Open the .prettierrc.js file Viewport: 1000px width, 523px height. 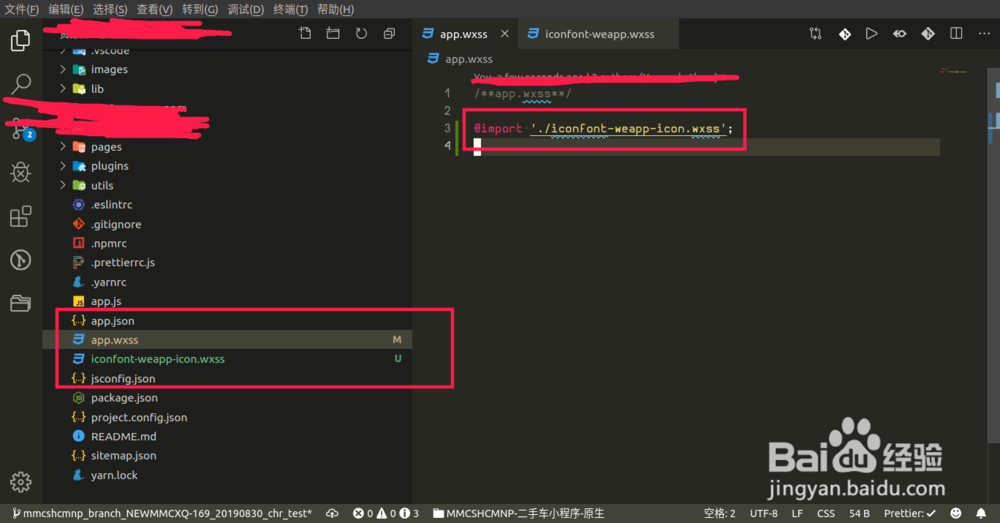[228, 262]
